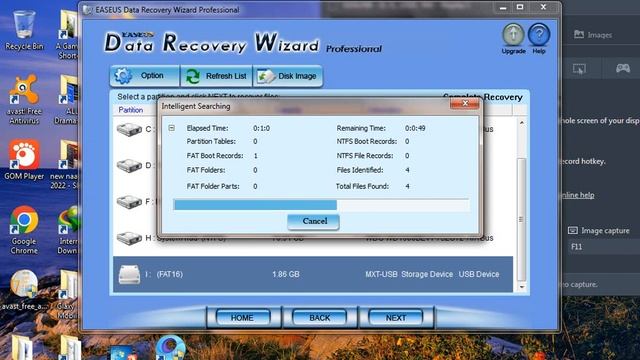
Task: Collapse the search statistics tree
Action: 171,128
